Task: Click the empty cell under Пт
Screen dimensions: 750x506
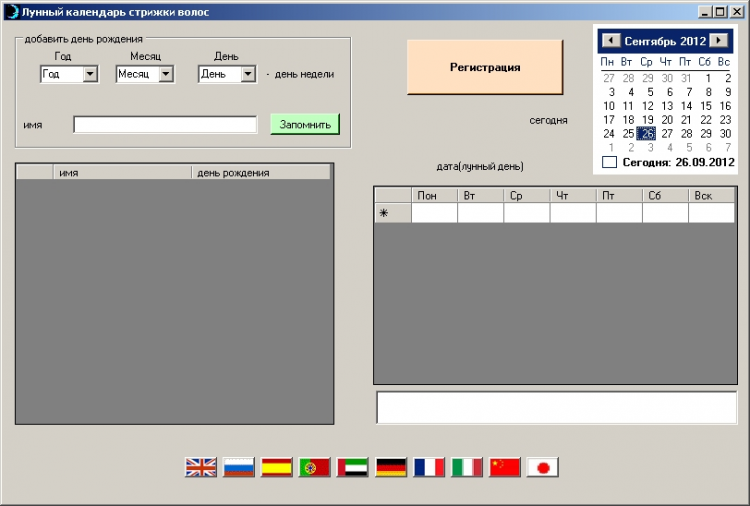Action: pyautogui.click(x=619, y=213)
